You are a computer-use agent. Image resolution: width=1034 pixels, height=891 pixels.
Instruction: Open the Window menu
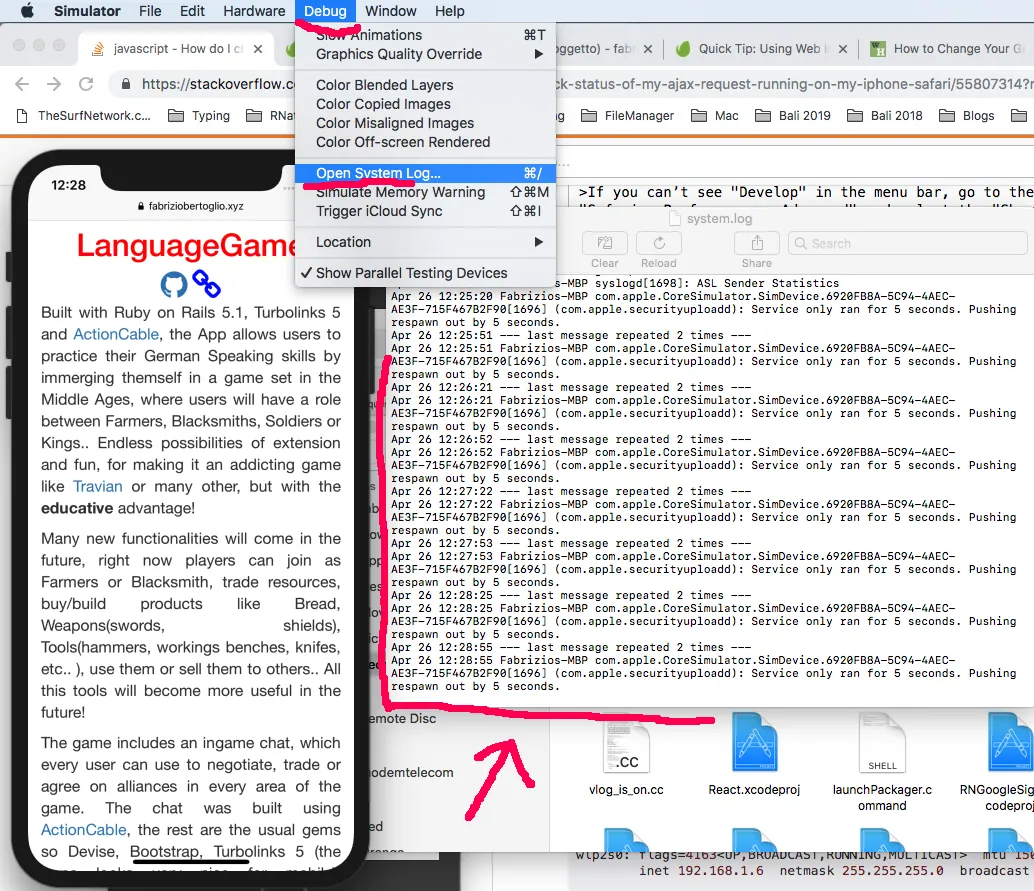pos(390,11)
